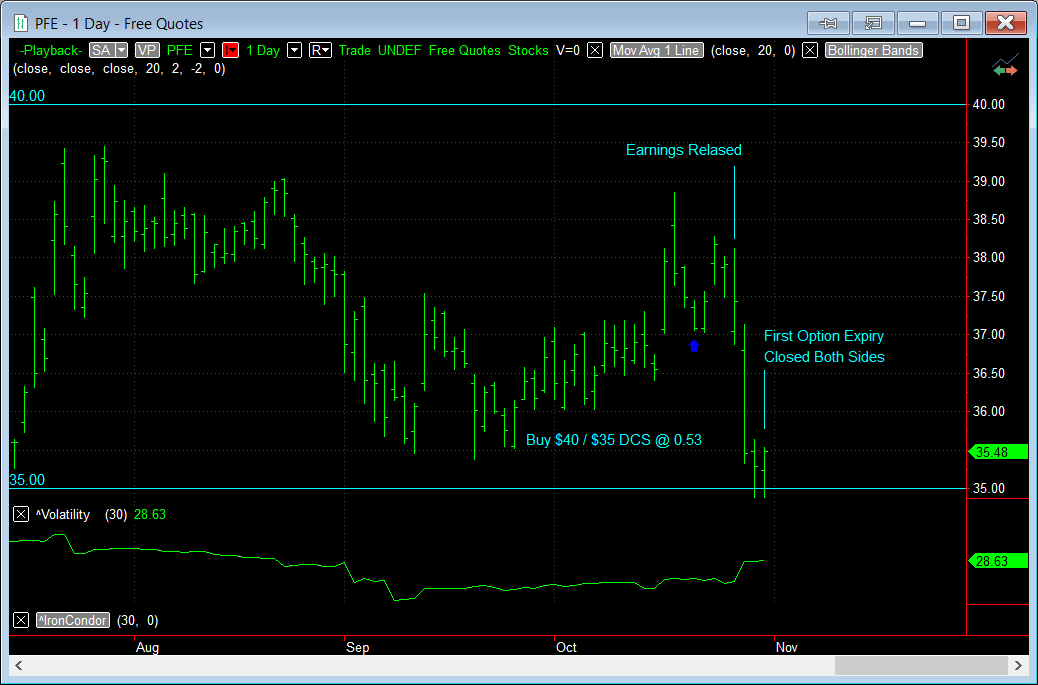Click the Sep date axis label

(x=357, y=647)
